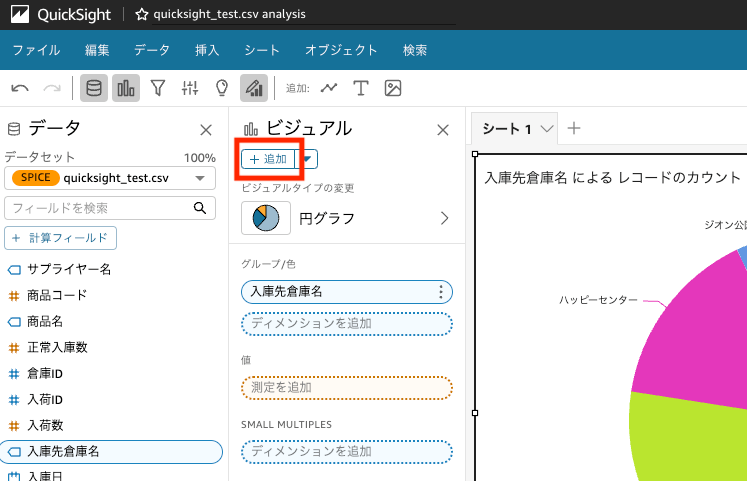Add a new sheet with plus icon
The height and width of the screenshot is (481, 747).
[574, 128]
